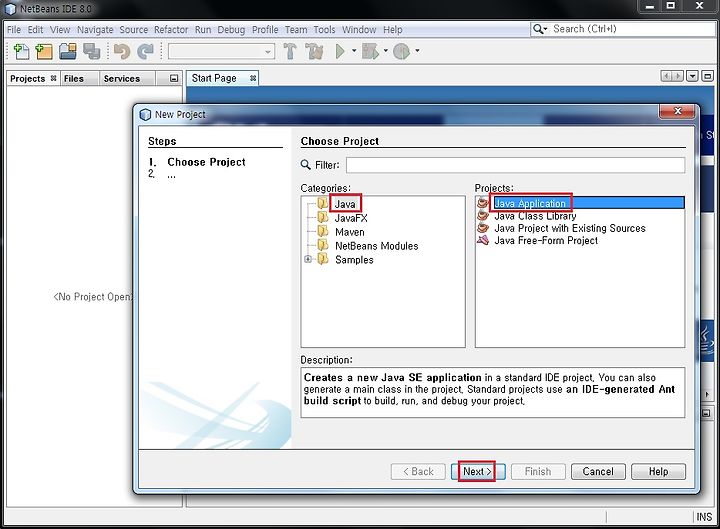Open the File menu
The width and height of the screenshot is (720, 529).
tap(14, 30)
